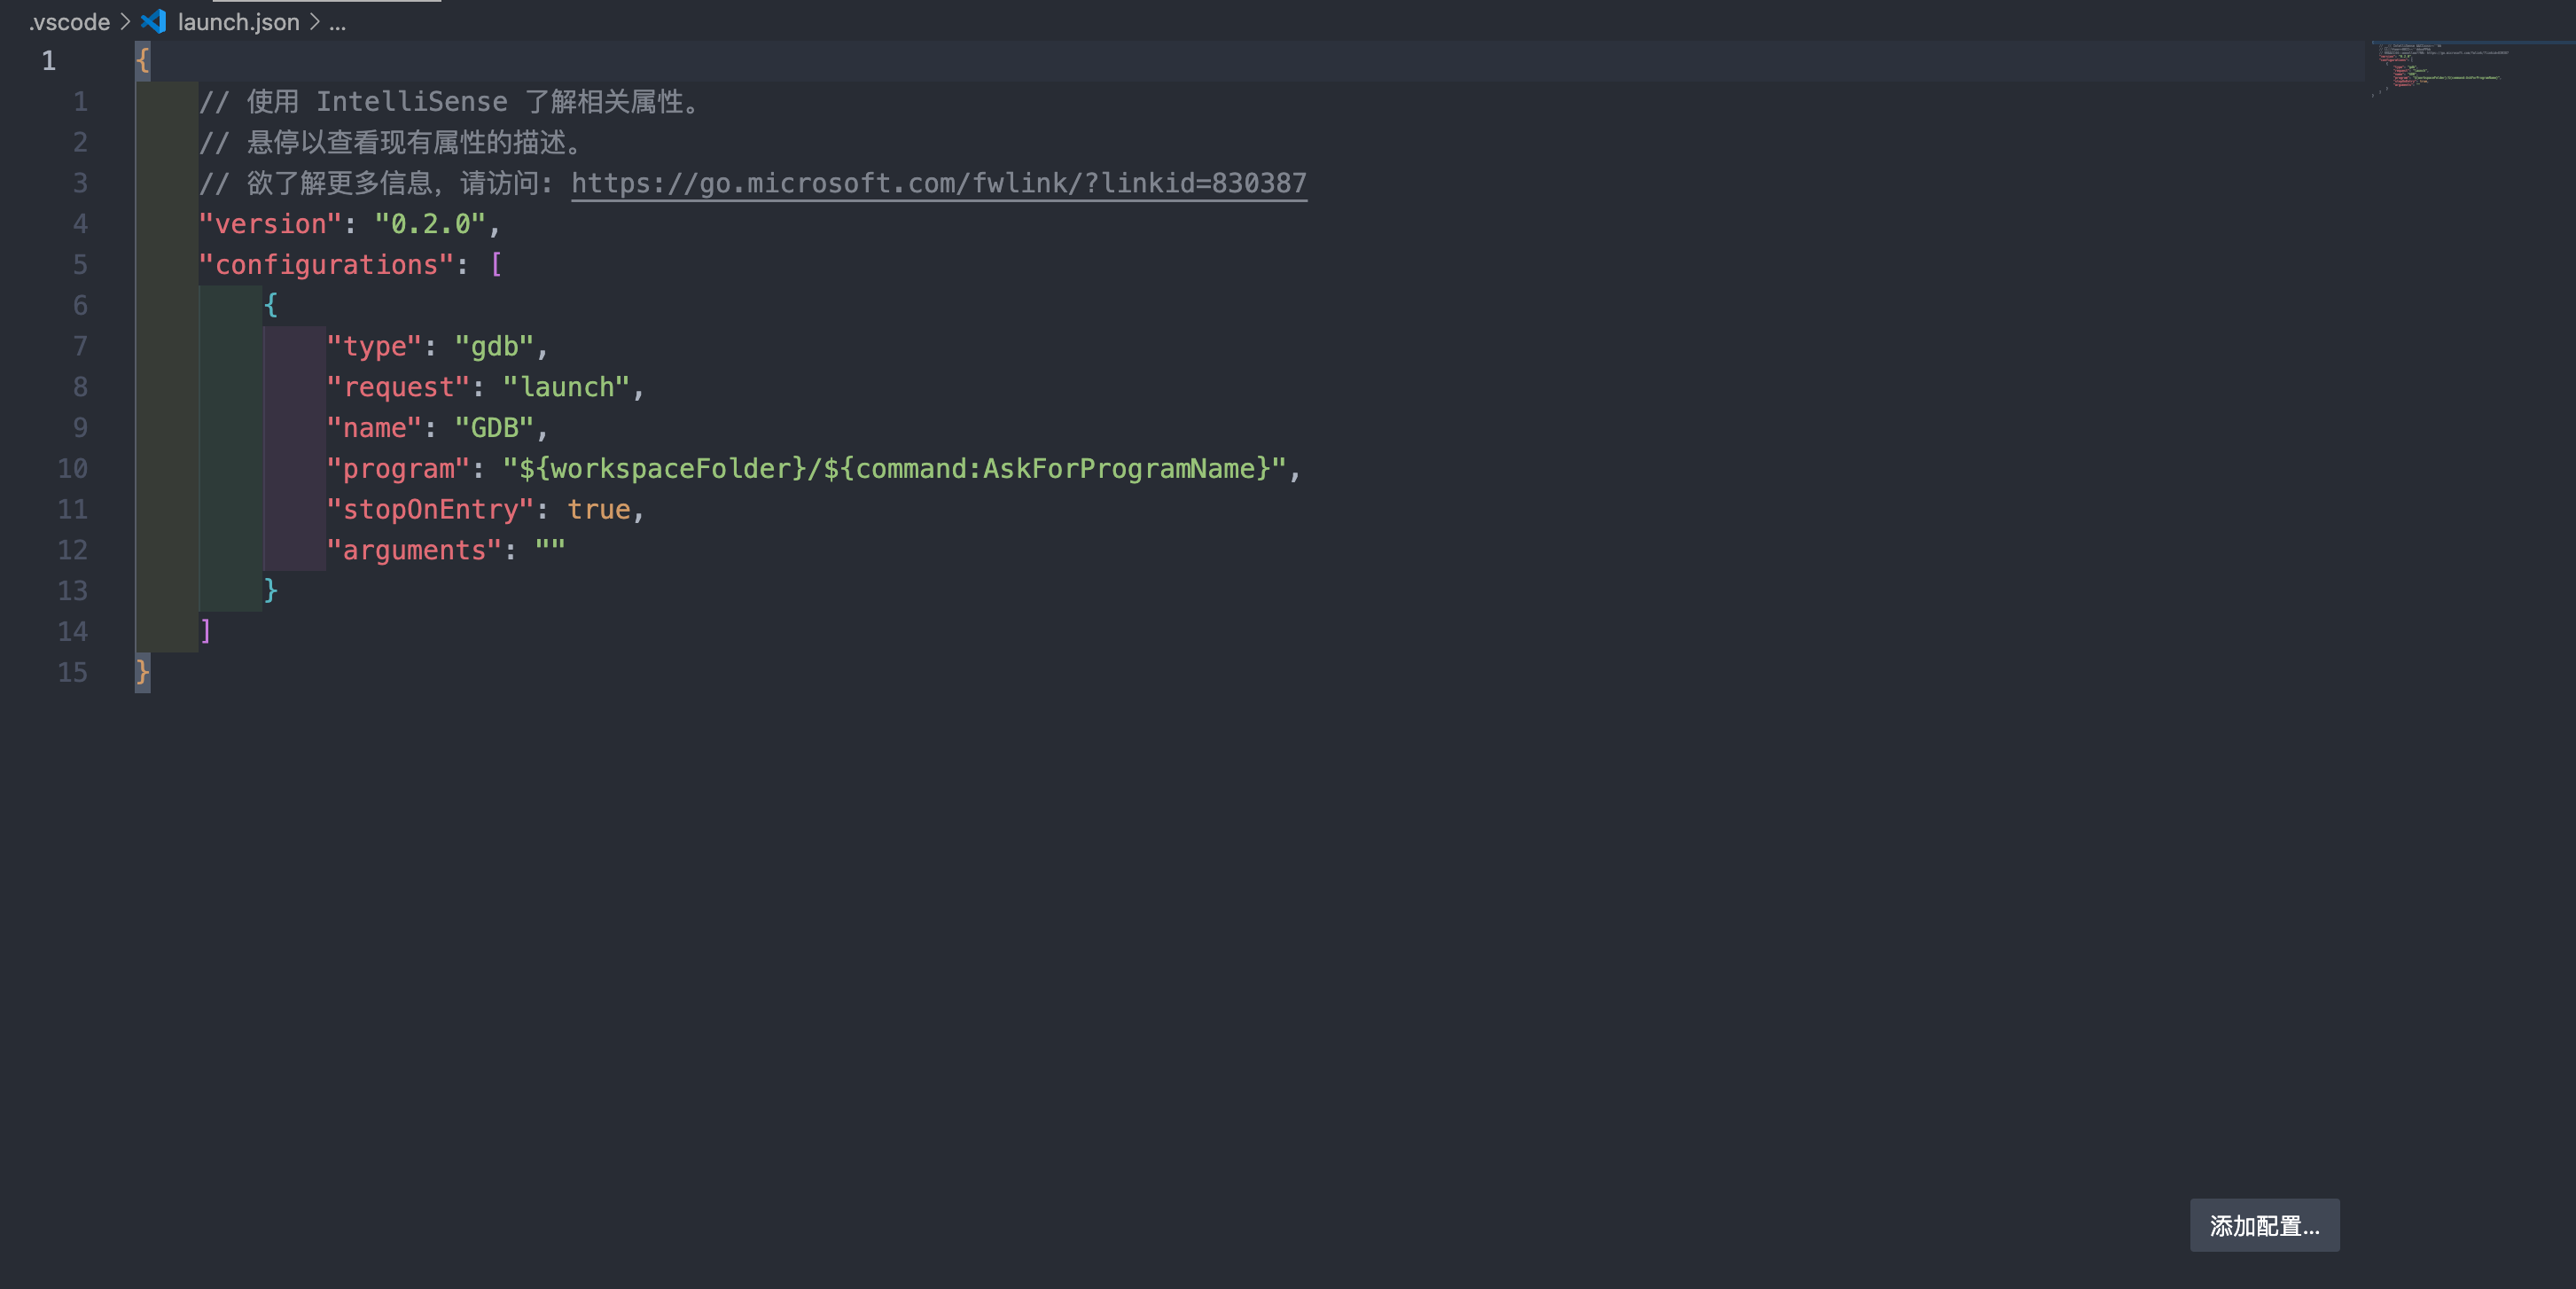
Task: Click the "configurations" key
Action: (x=326, y=265)
